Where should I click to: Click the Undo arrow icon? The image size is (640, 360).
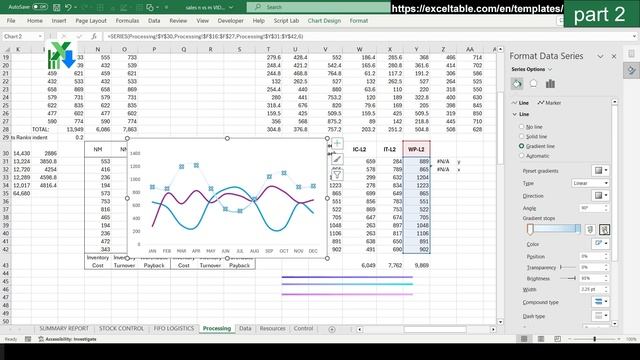[68, 7]
